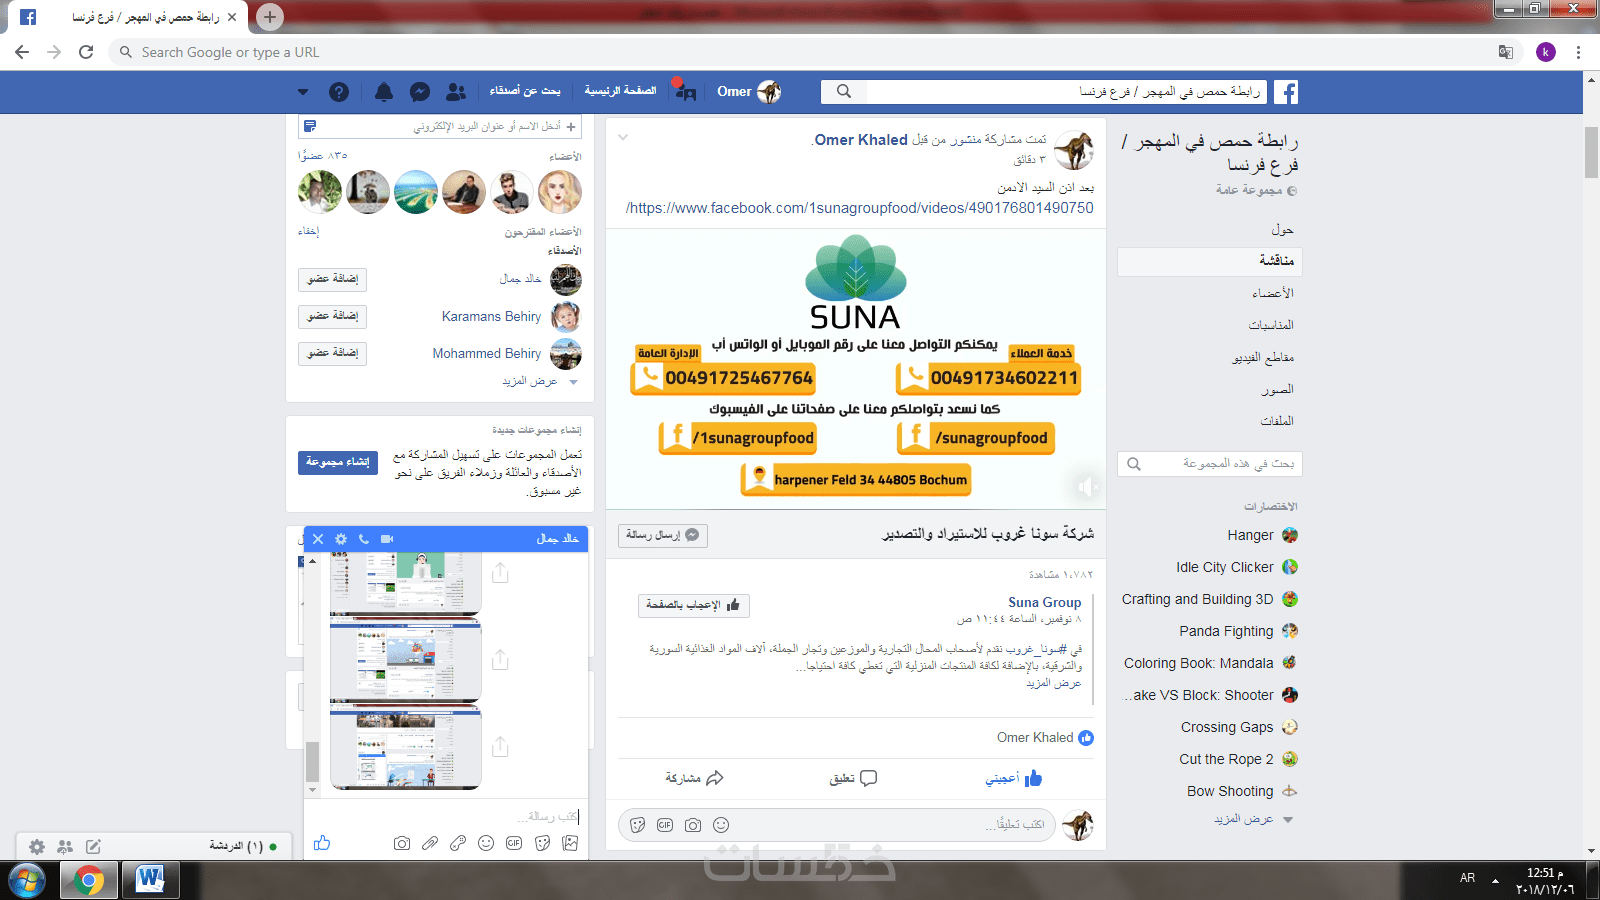Start voice call in خالد جمال chat
This screenshot has height=900, width=1600.
(x=364, y=539)
